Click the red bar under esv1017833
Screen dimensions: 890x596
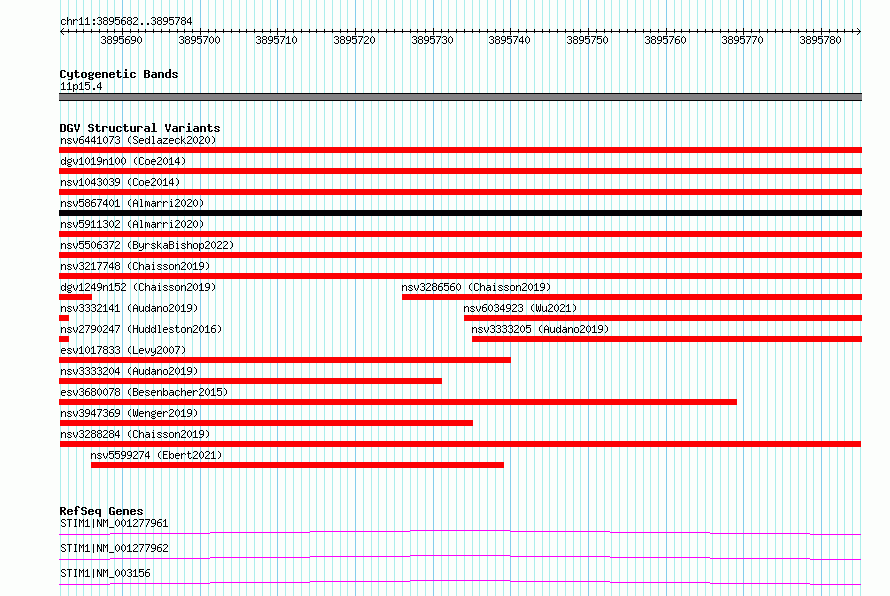tap(285, 360)
